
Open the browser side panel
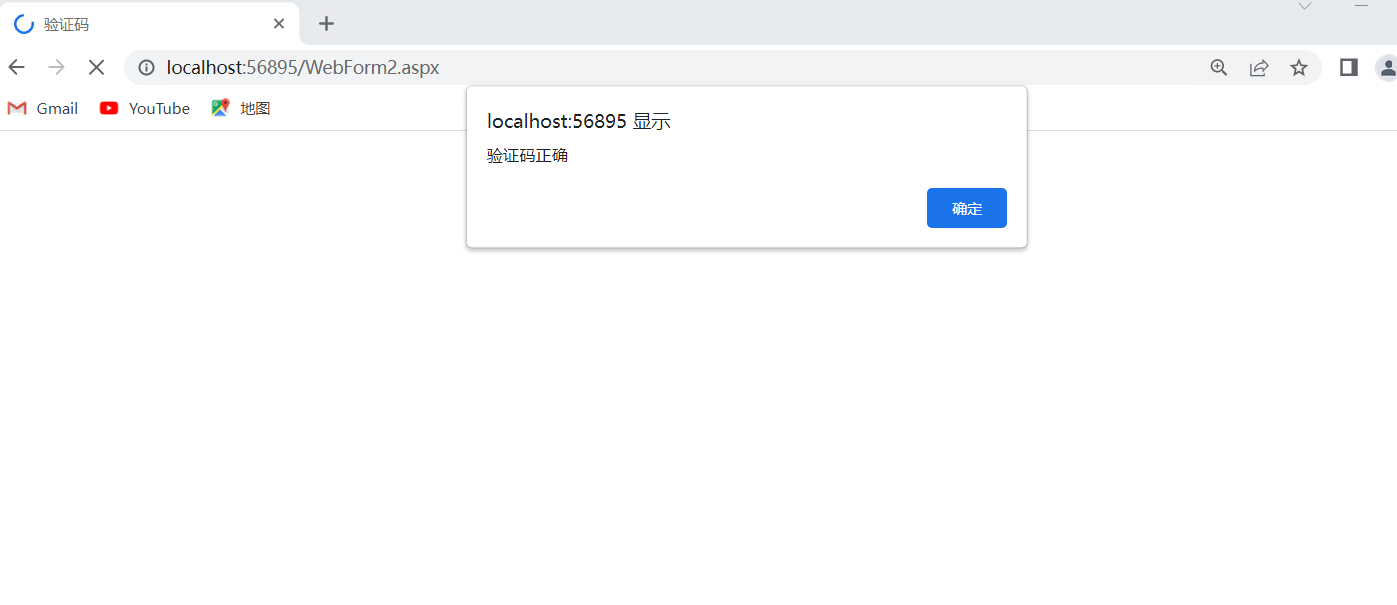click(1348, 67)
